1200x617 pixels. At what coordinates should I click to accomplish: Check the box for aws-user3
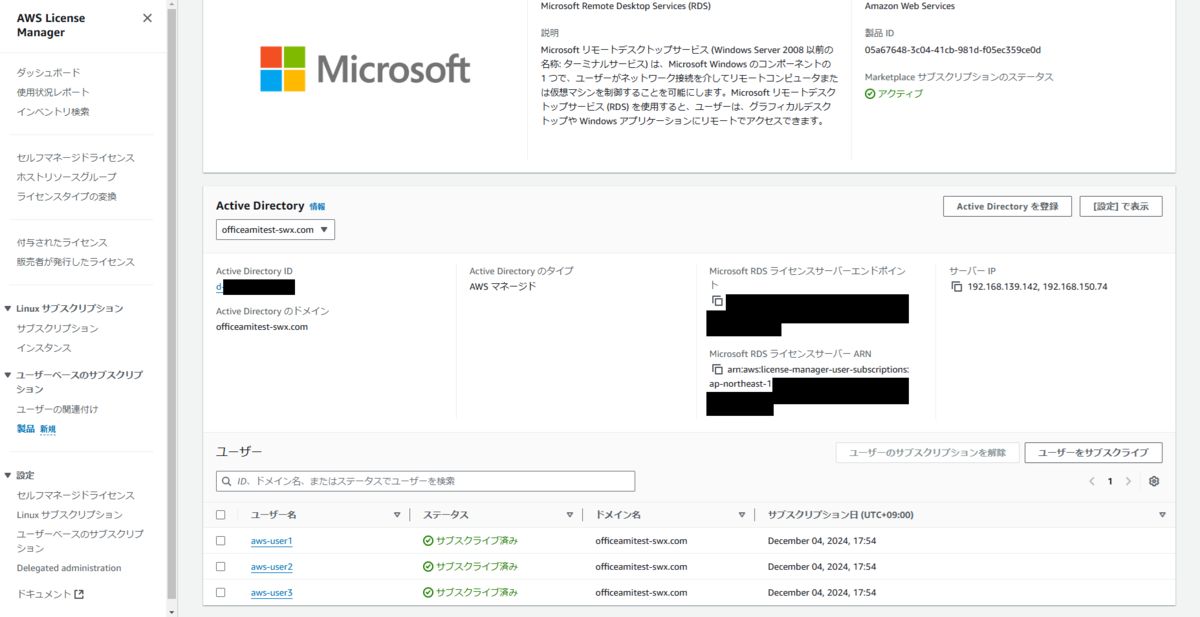pos(221,592)
